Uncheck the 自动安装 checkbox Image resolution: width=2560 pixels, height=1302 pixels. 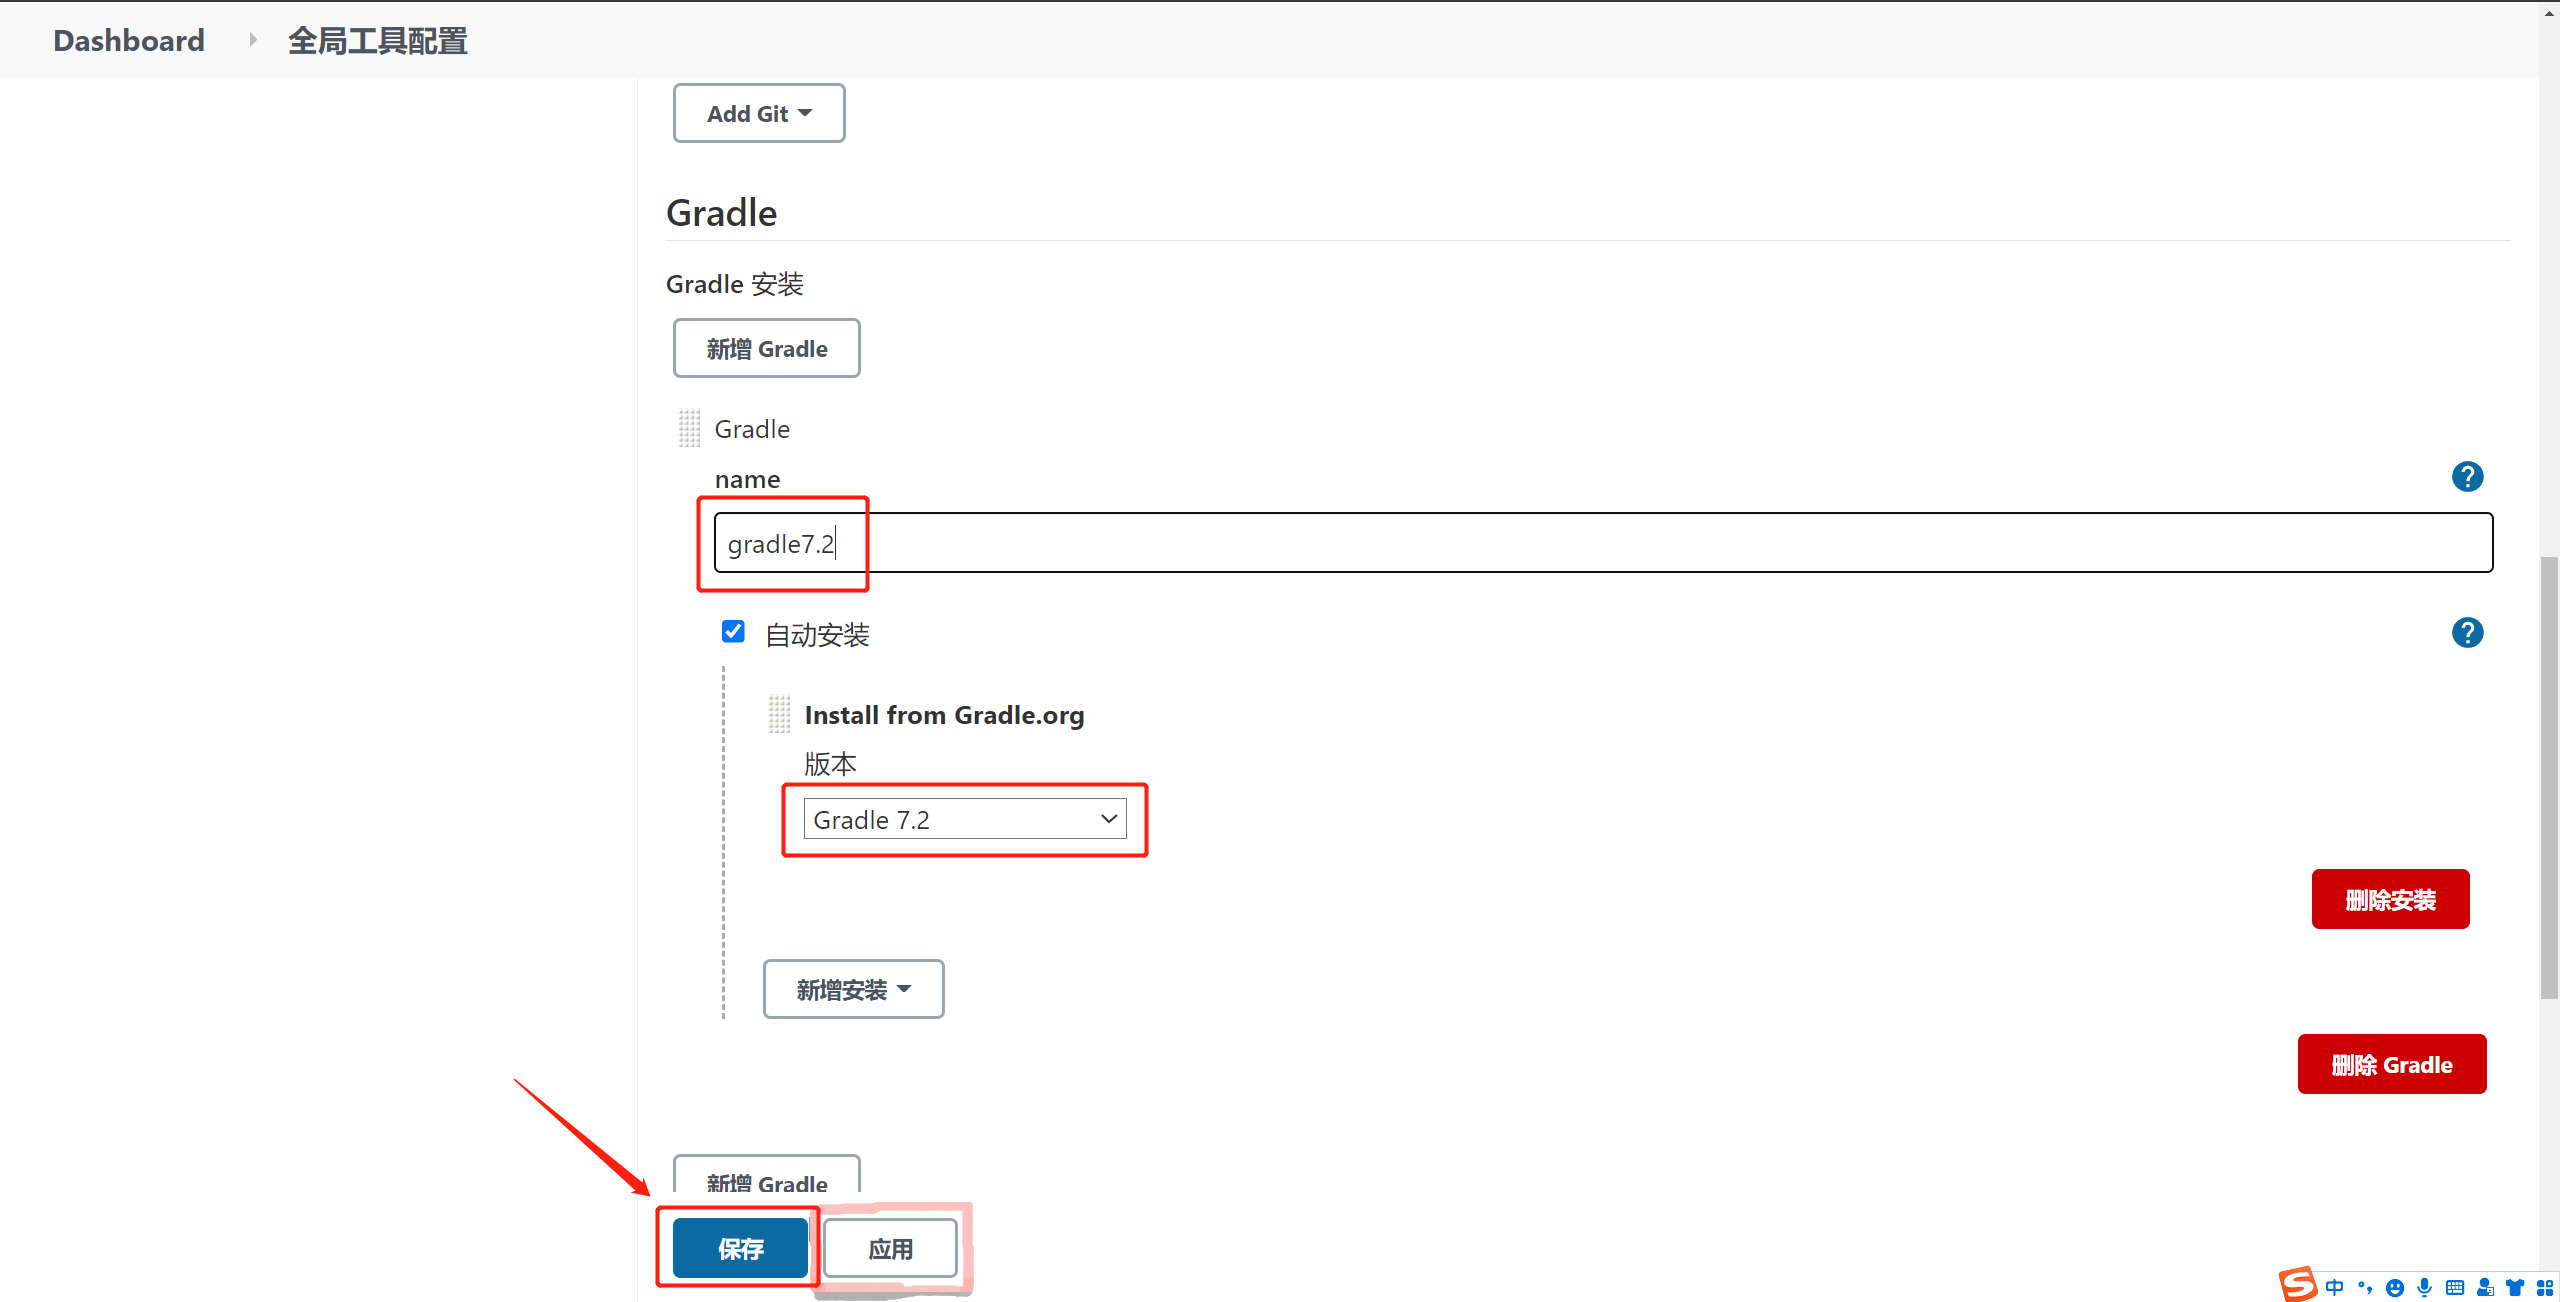click(733, 632)
